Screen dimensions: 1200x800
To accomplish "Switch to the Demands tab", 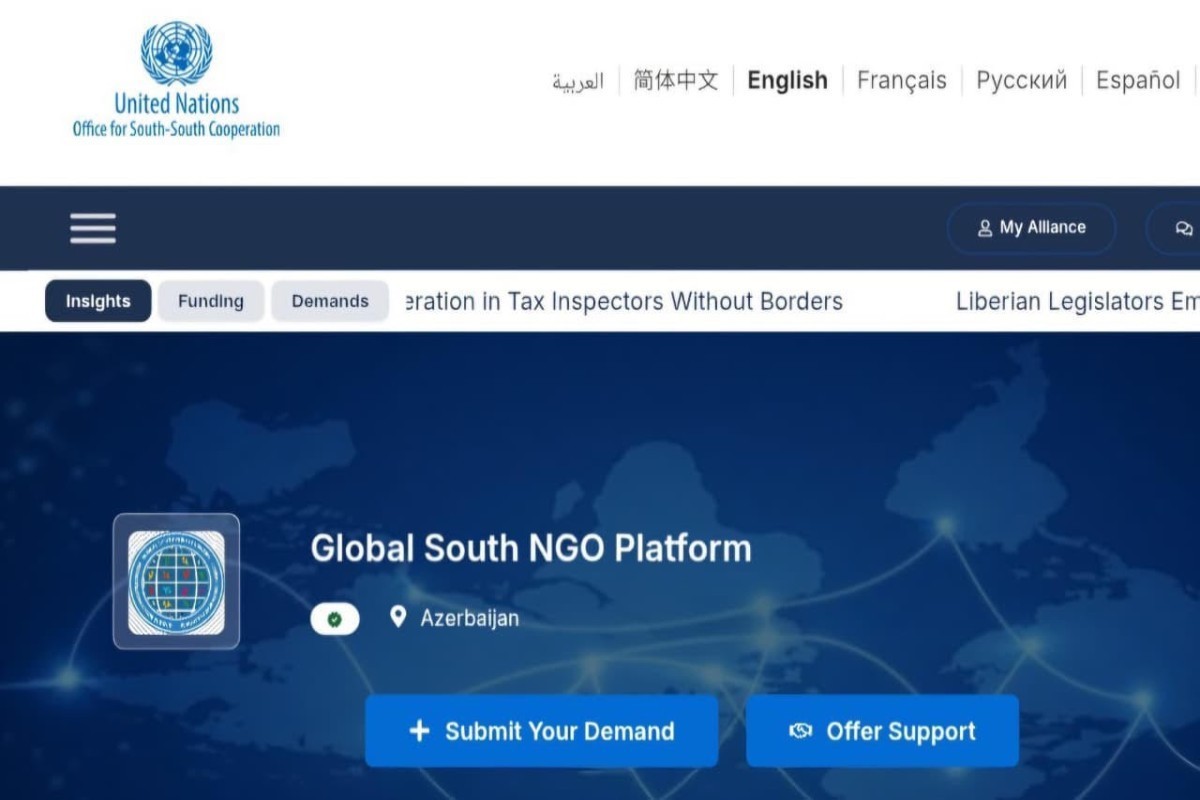I will pyautogui.click(x=330, y=301).
